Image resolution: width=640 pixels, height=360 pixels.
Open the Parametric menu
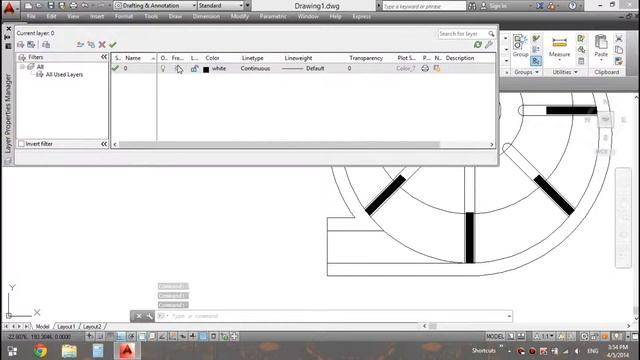tap(273, 16)
